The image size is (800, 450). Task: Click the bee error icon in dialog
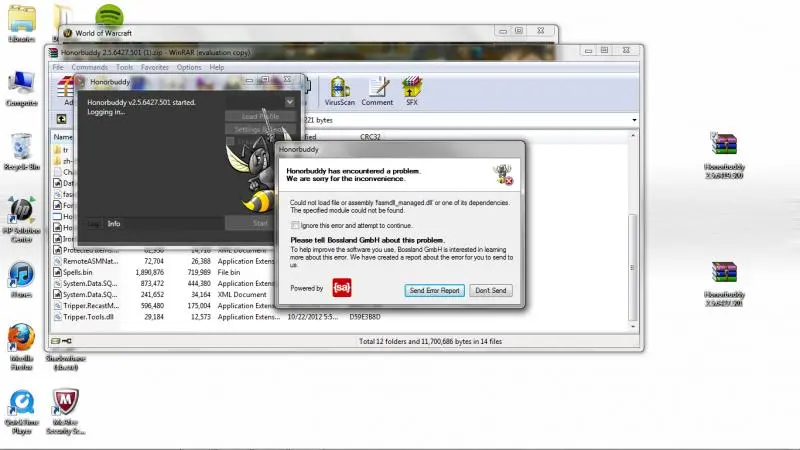pyautogui.click(x=503, y=174)
